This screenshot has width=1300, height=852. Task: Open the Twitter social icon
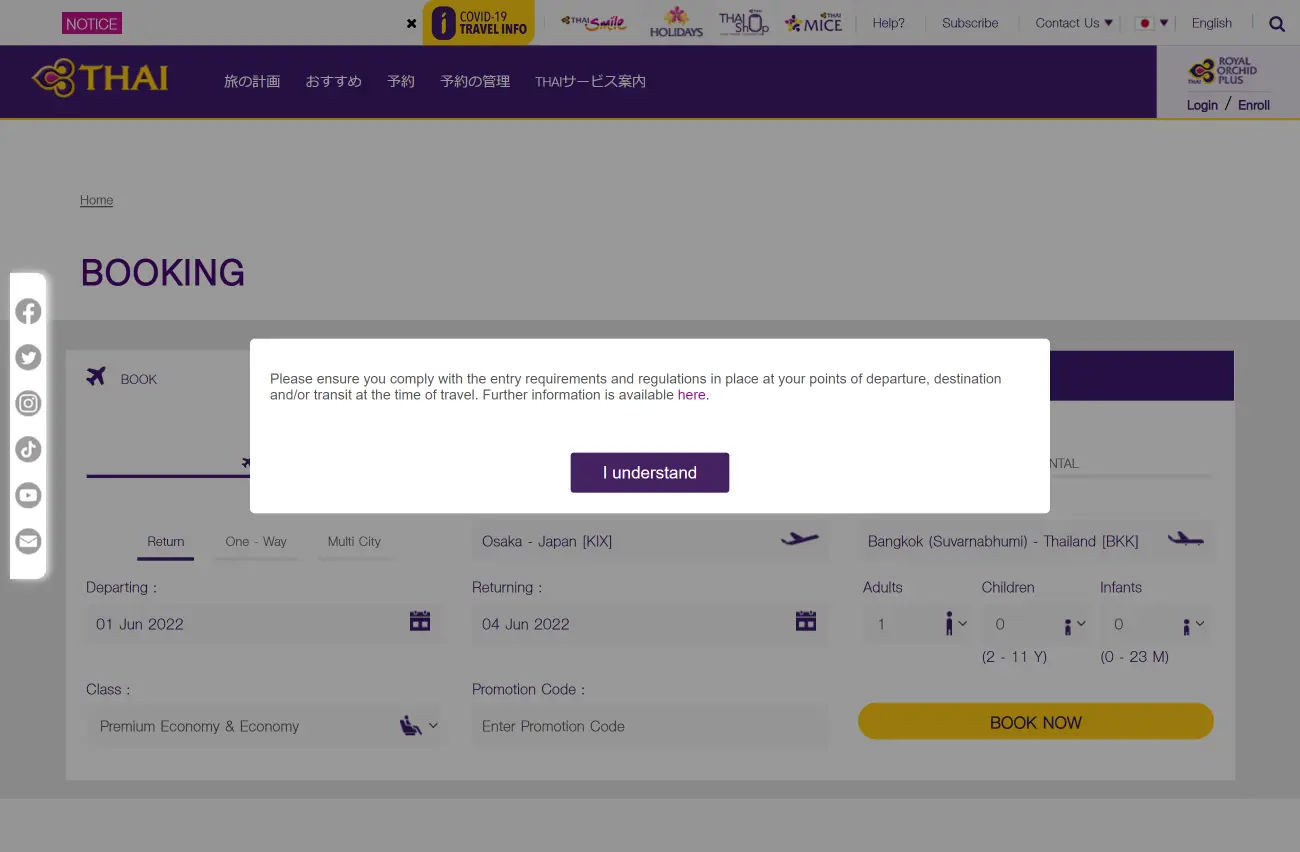[x=28, y=357]
